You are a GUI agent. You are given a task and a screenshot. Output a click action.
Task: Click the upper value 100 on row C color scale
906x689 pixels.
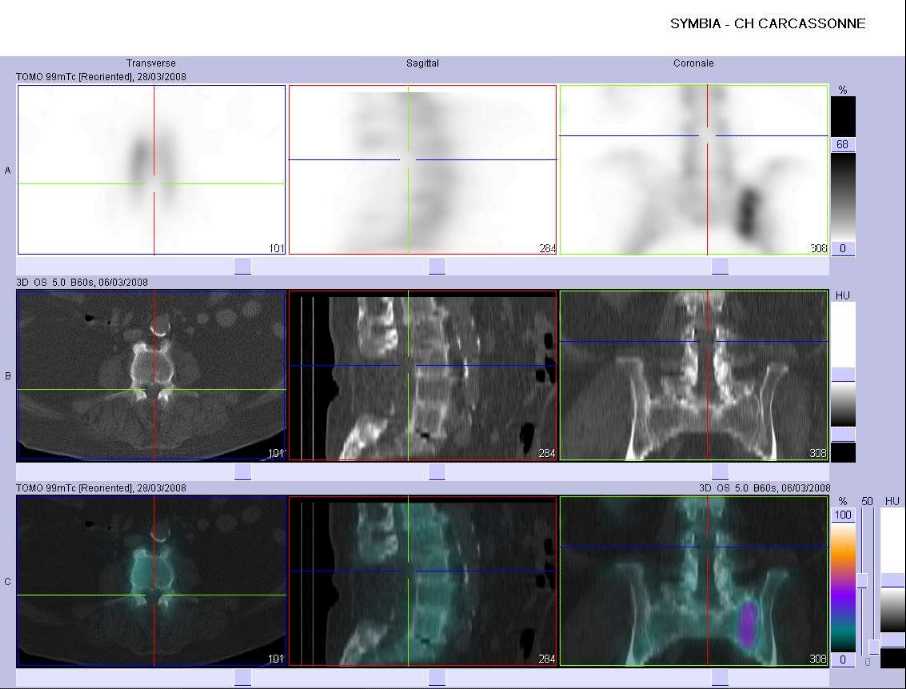point(843,515)
